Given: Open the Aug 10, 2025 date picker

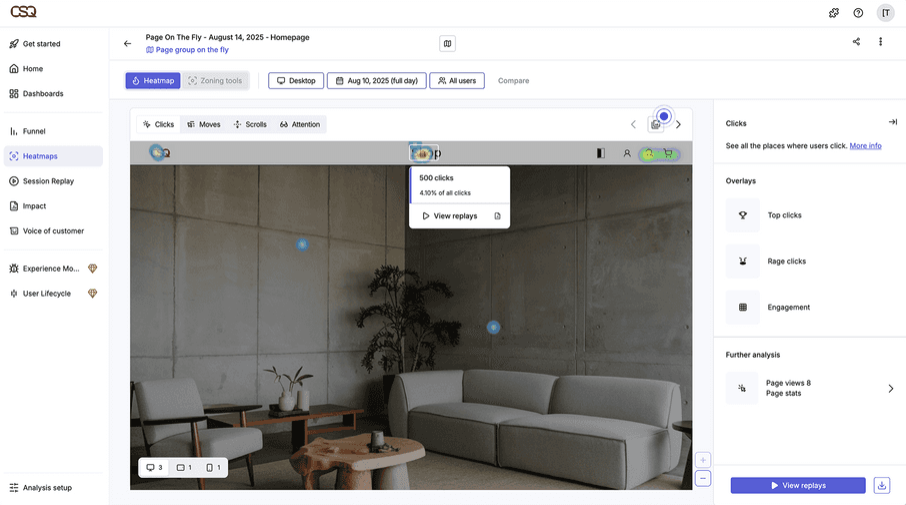Looking at the screenshot, I should tap(376, 81).
